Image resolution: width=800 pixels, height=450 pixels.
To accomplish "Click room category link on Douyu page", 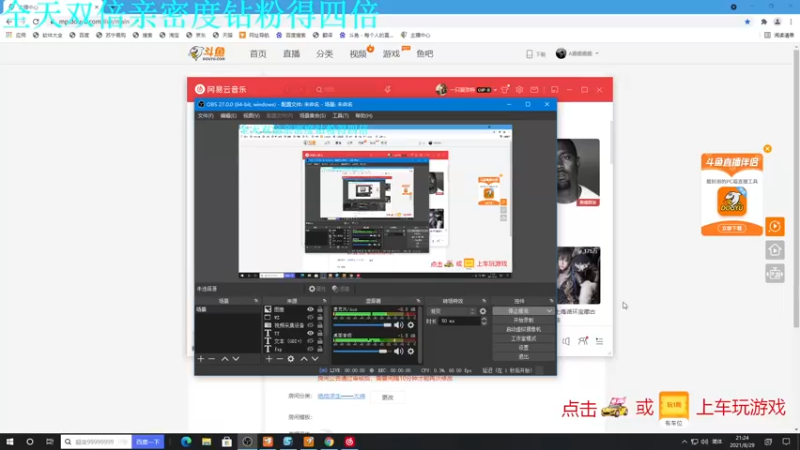I will point(341,396).
